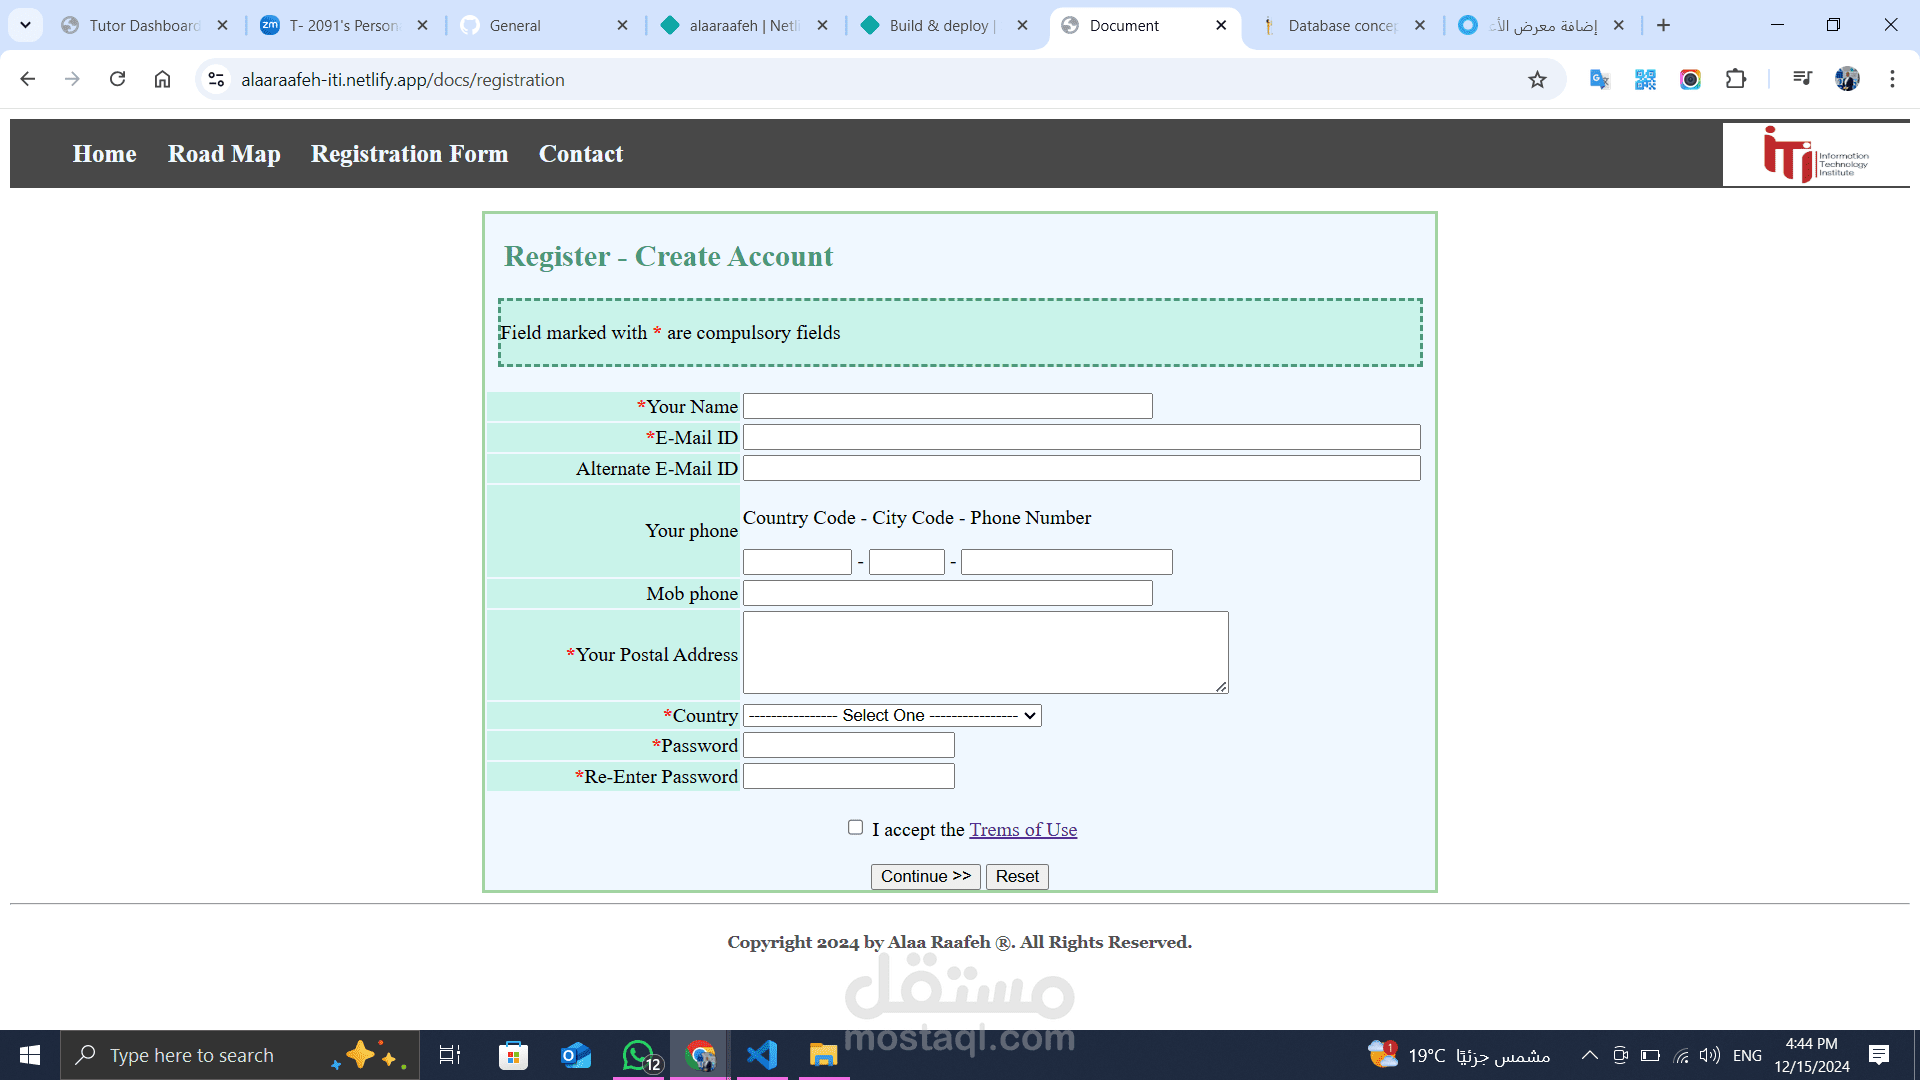Open WhatsApp from the taskbar
This screenshot has height=1080, width=1920.
click(x=637, y=1054)
